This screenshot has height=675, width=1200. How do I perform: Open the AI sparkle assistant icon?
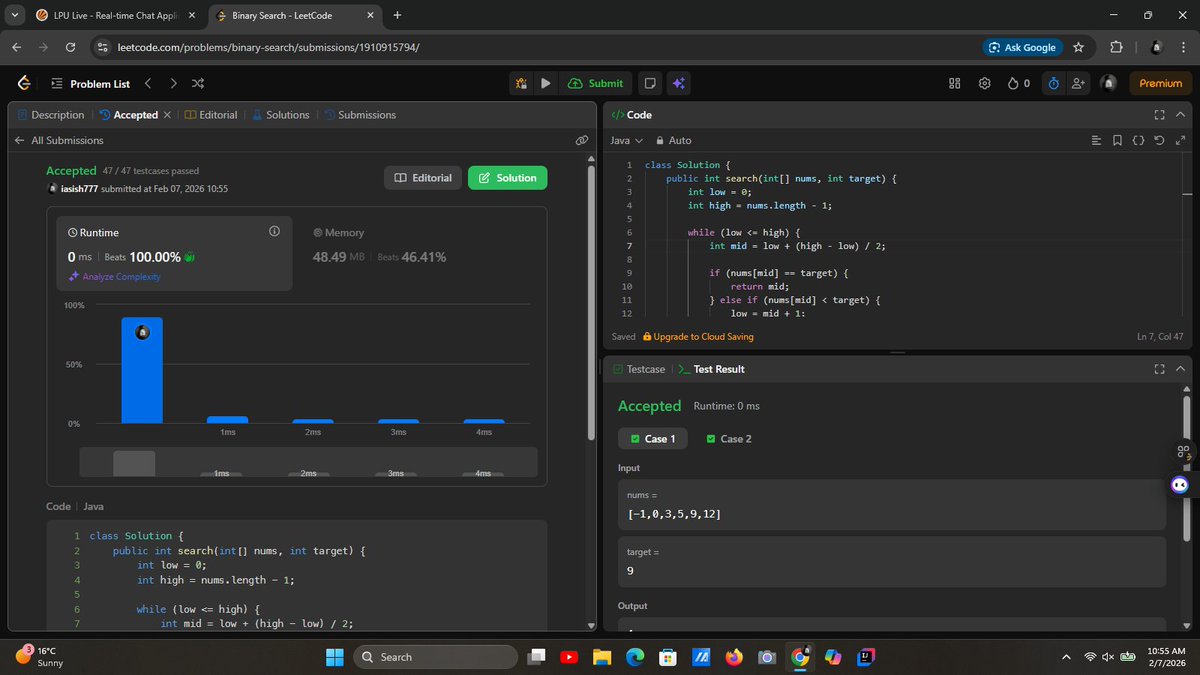pyautogui.click(x=678, y=84)
